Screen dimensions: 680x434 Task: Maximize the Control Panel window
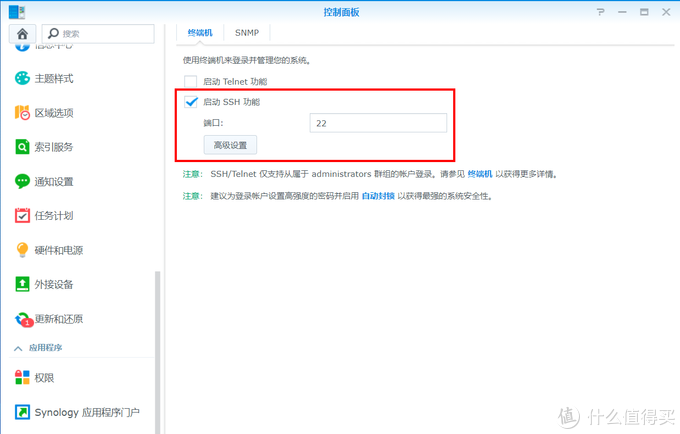tap(644, 12)
